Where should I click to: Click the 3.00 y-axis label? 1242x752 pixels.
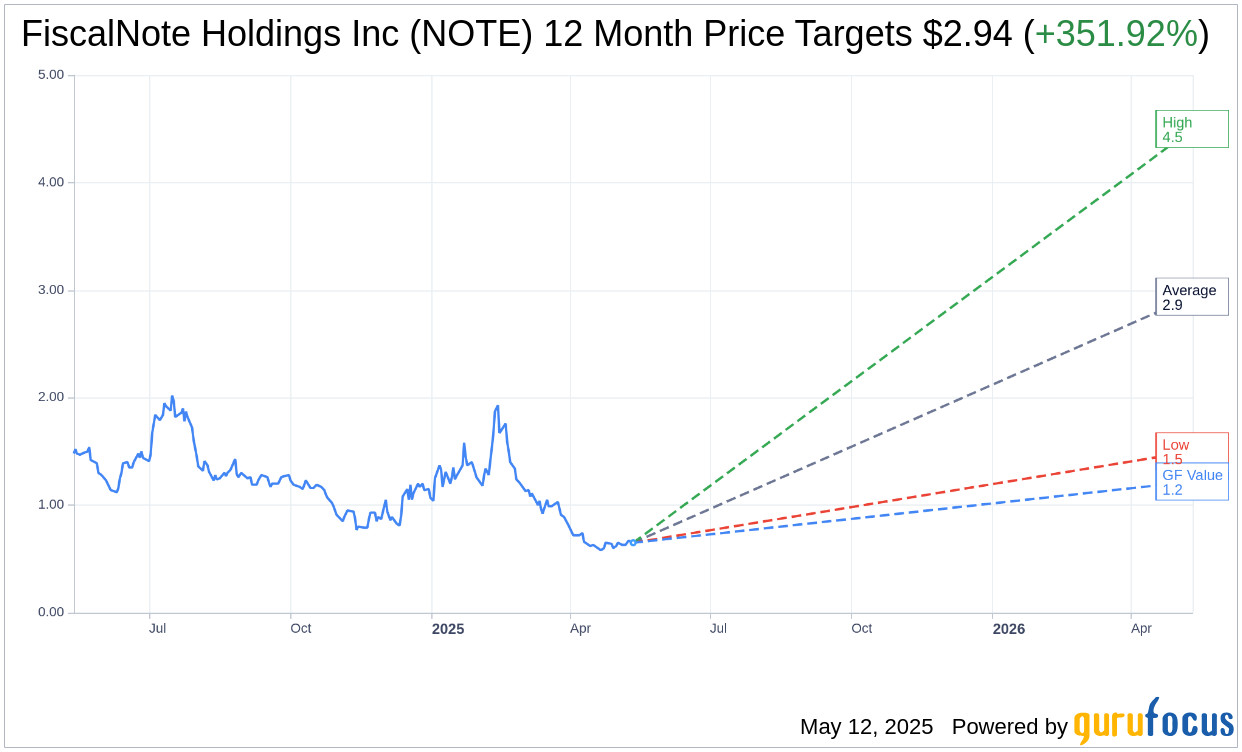pyautogui.click(x=48, y=290)
